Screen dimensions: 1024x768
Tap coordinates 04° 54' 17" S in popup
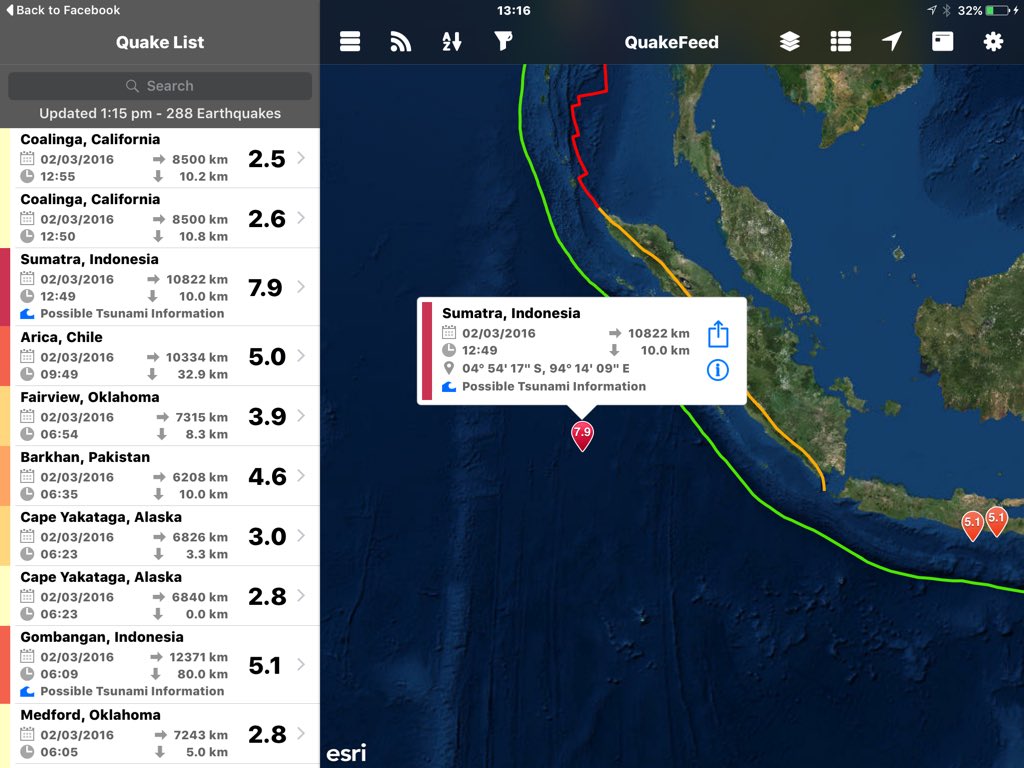546,368
